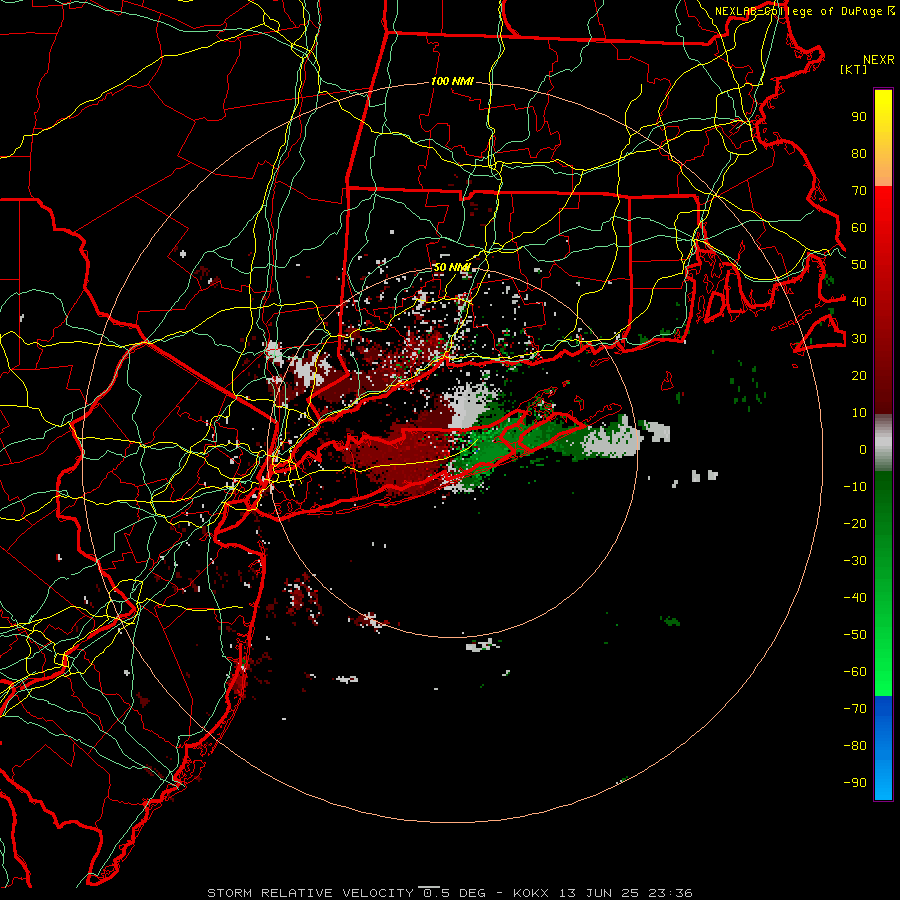The height and width of the screenshot is (900, 900).
Task: Click the 13 JUN 25 date text
Action: 599,893
